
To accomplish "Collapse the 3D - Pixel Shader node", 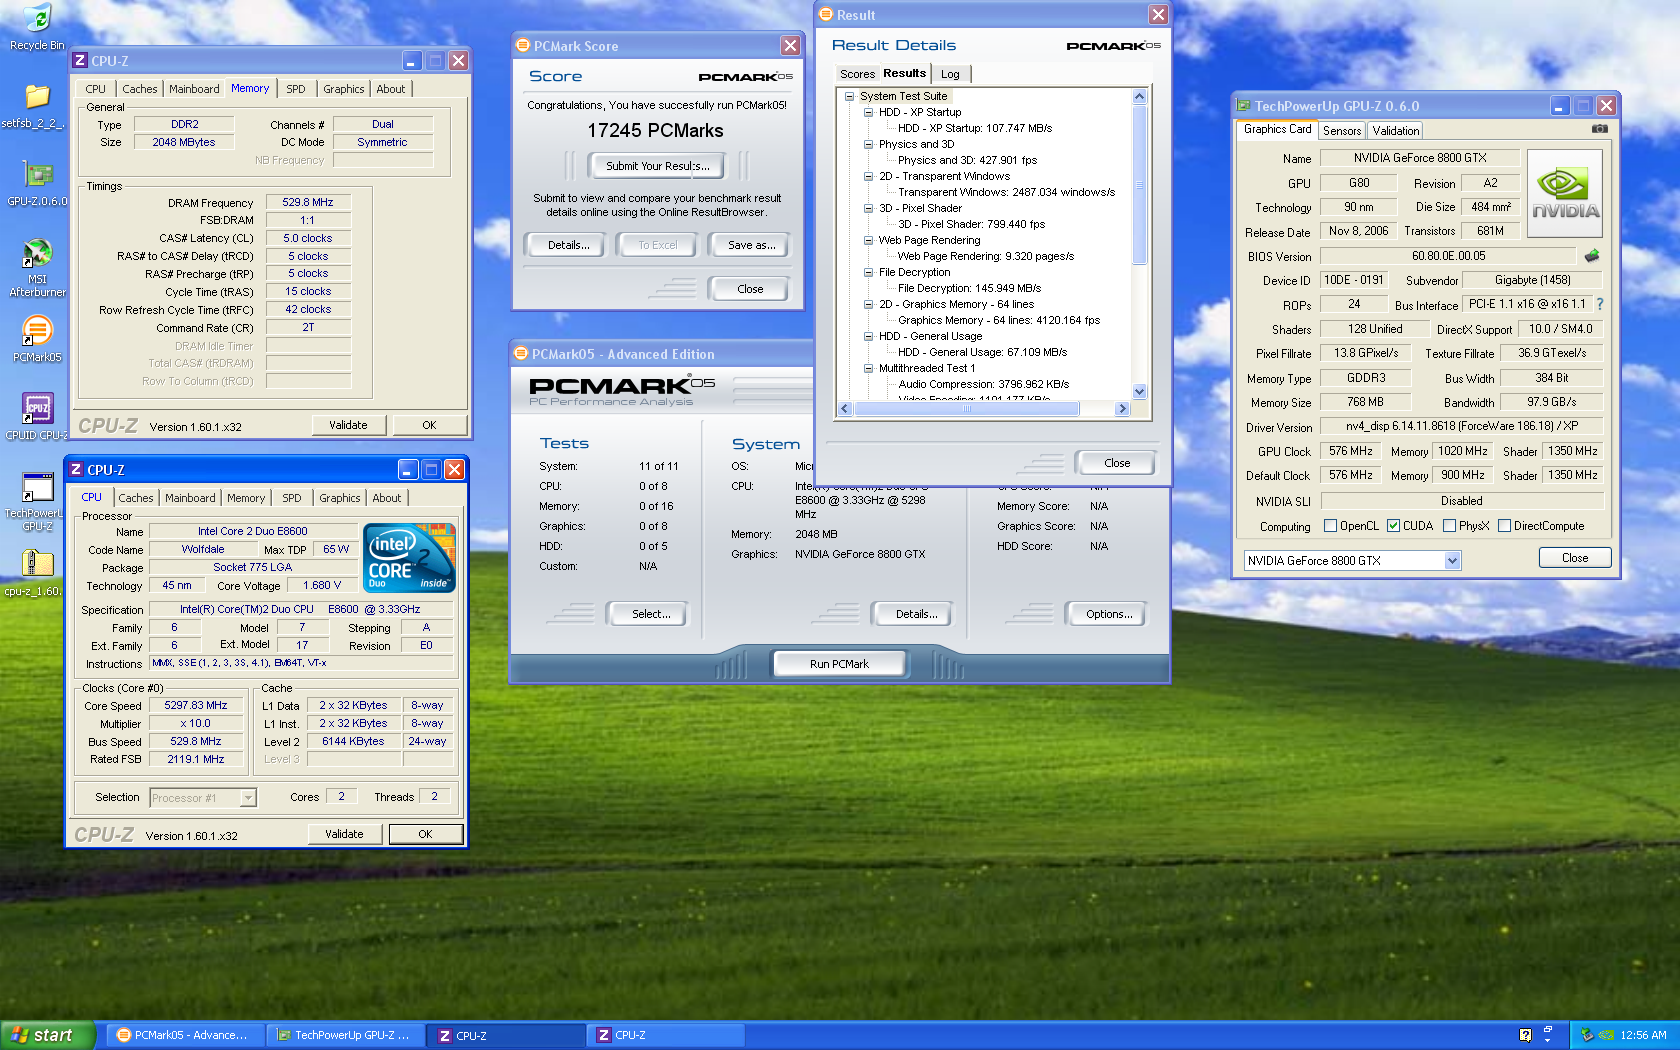I will click(x=869, y=209).
